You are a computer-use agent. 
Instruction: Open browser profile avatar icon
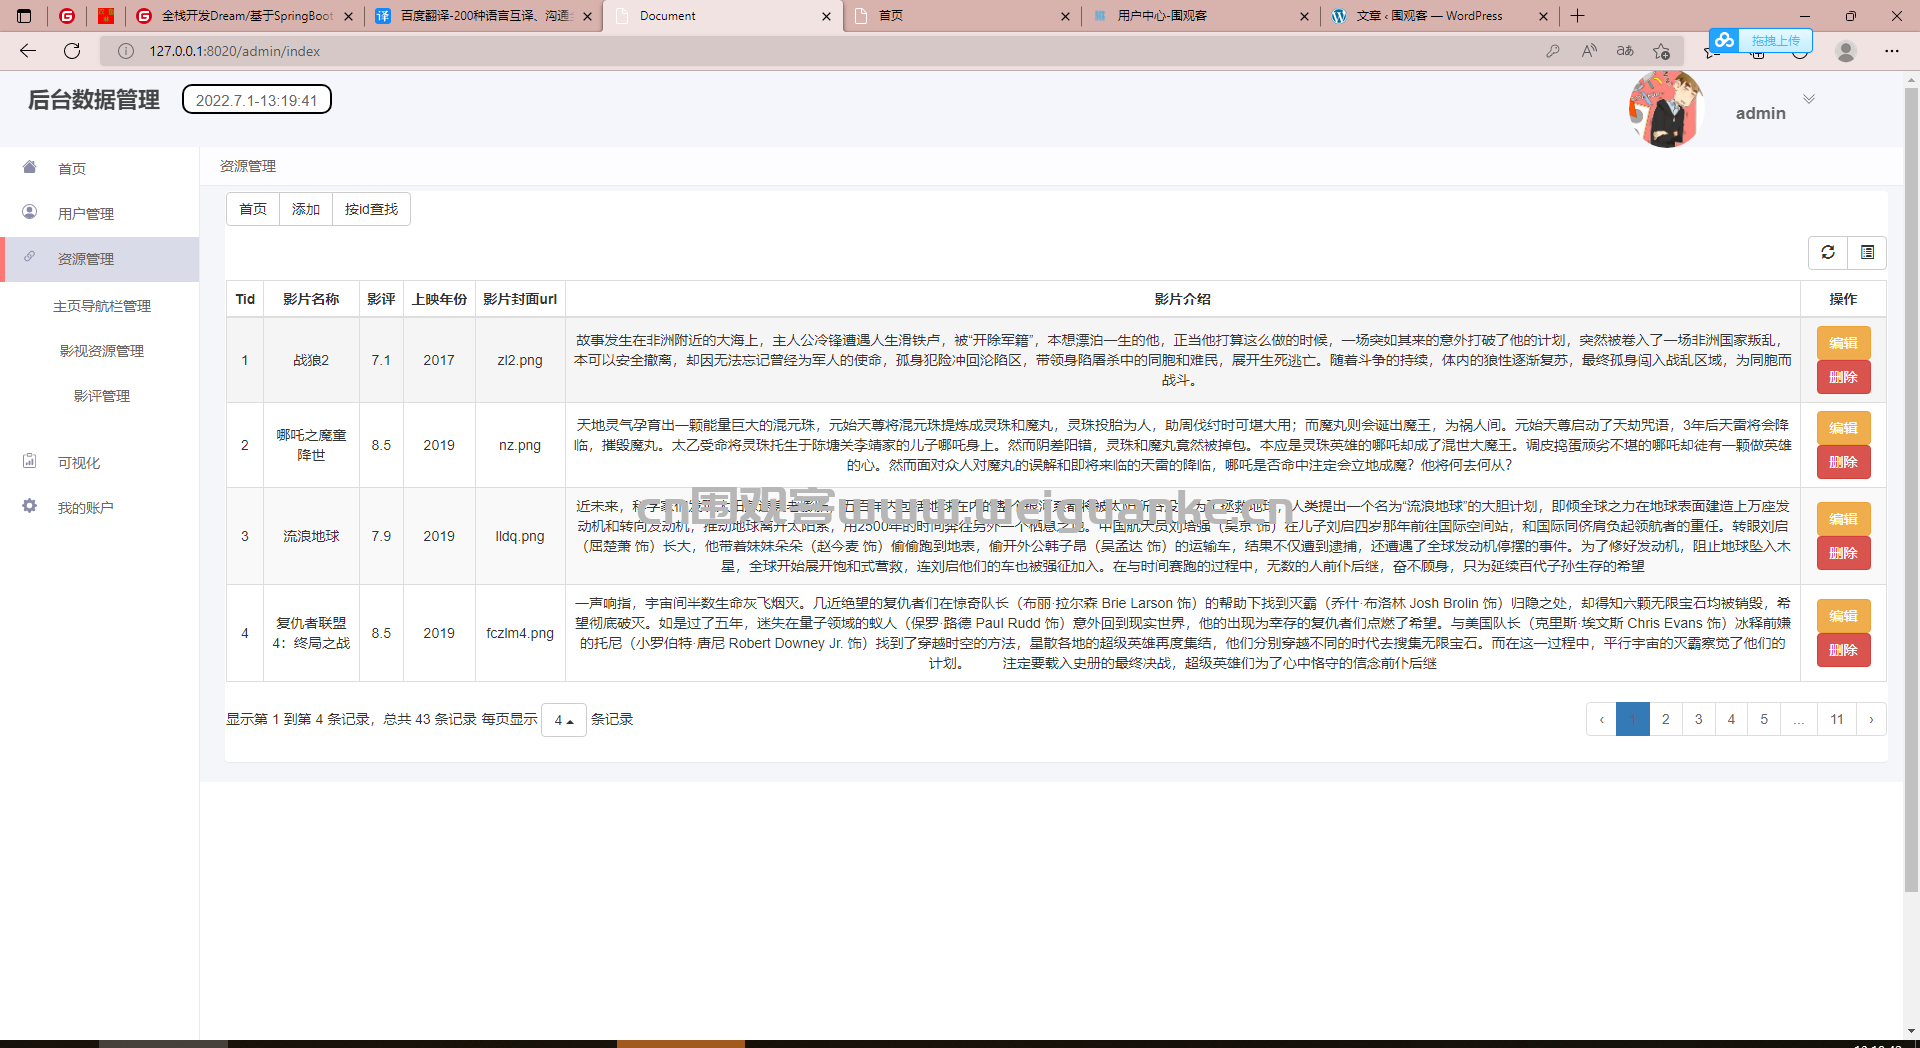1846,51
